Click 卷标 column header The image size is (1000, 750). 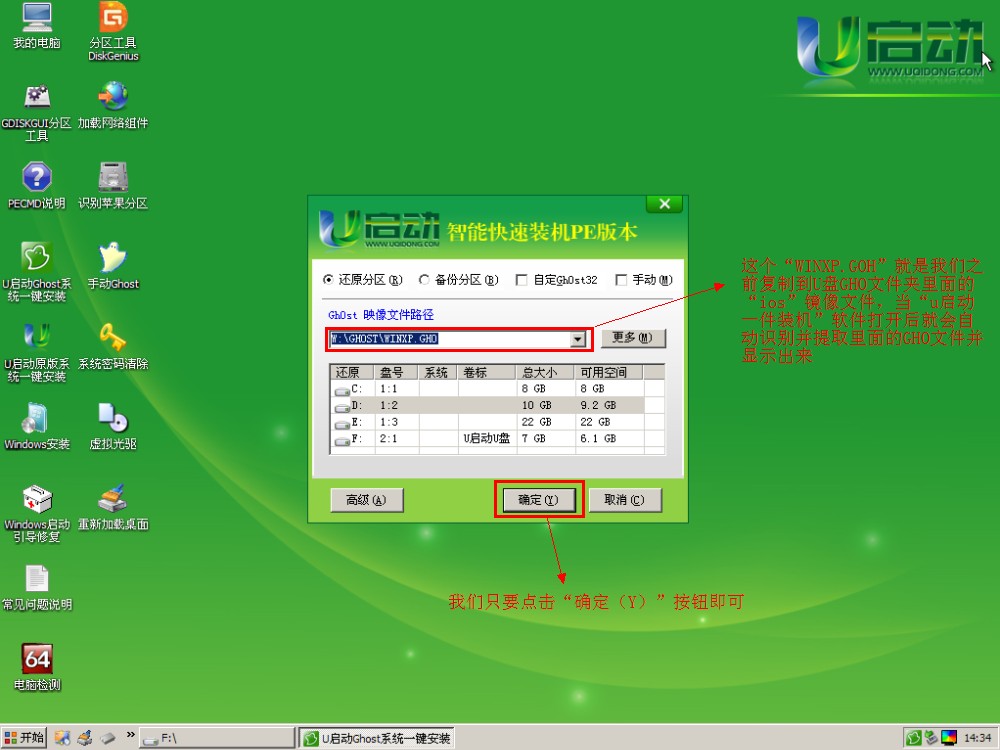coord(485,372)
